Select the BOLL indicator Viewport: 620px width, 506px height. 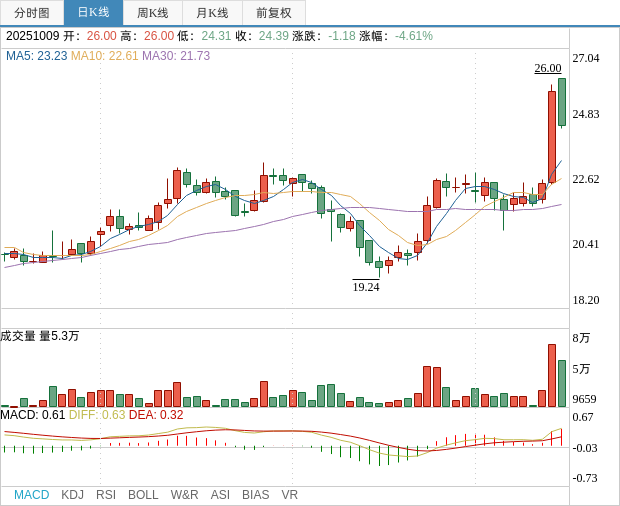(143, 495)
